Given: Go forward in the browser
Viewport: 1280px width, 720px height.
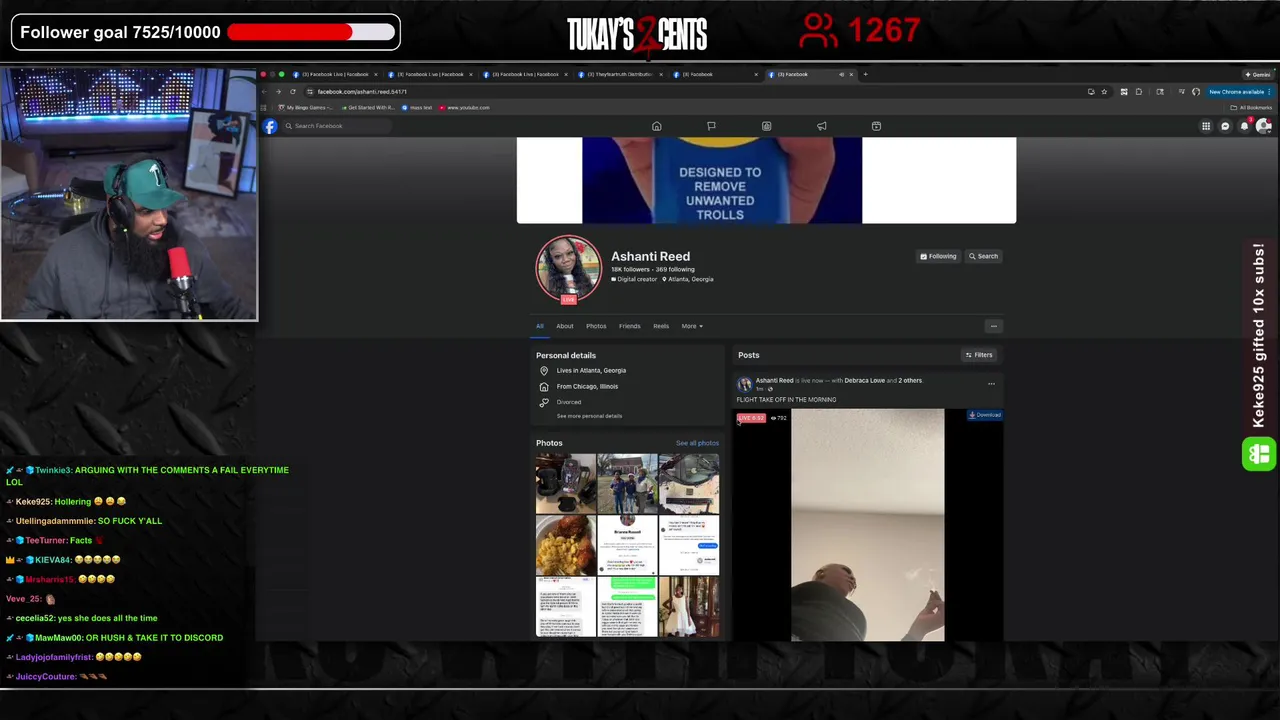Looking at the screenshot, I should (x=279, y=91).
